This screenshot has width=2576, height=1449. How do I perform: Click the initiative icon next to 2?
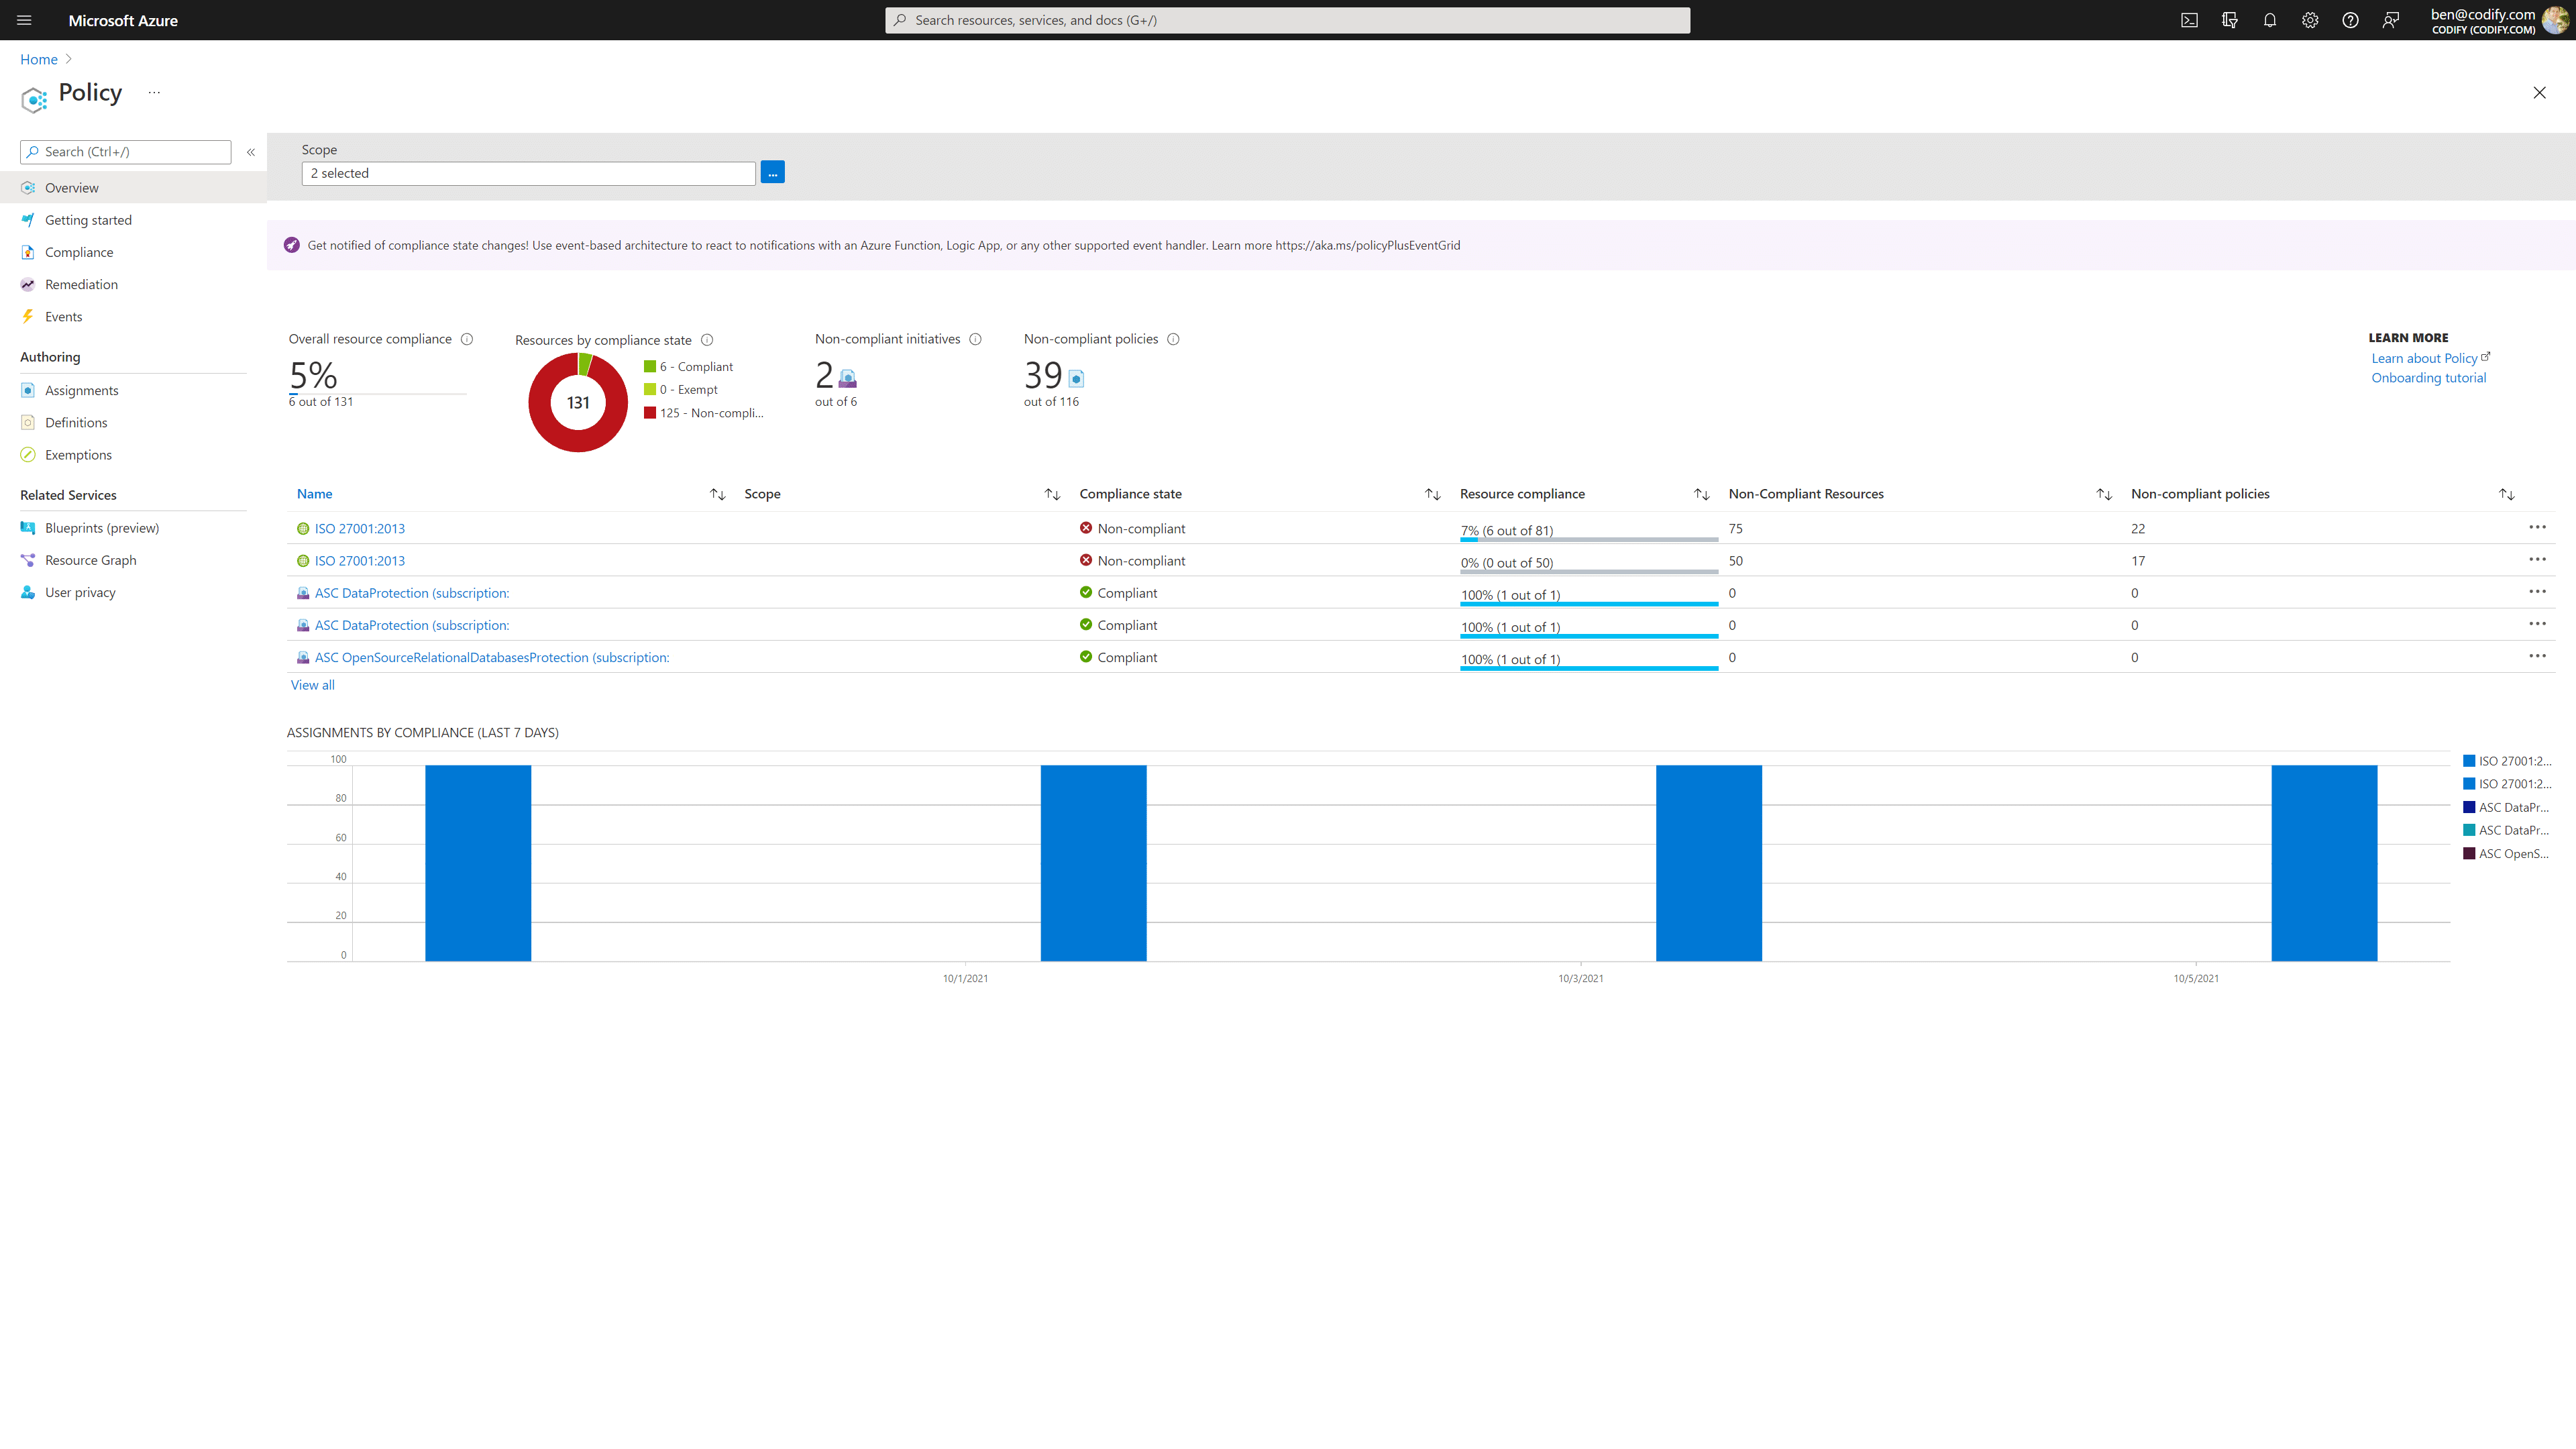point(847,378)
